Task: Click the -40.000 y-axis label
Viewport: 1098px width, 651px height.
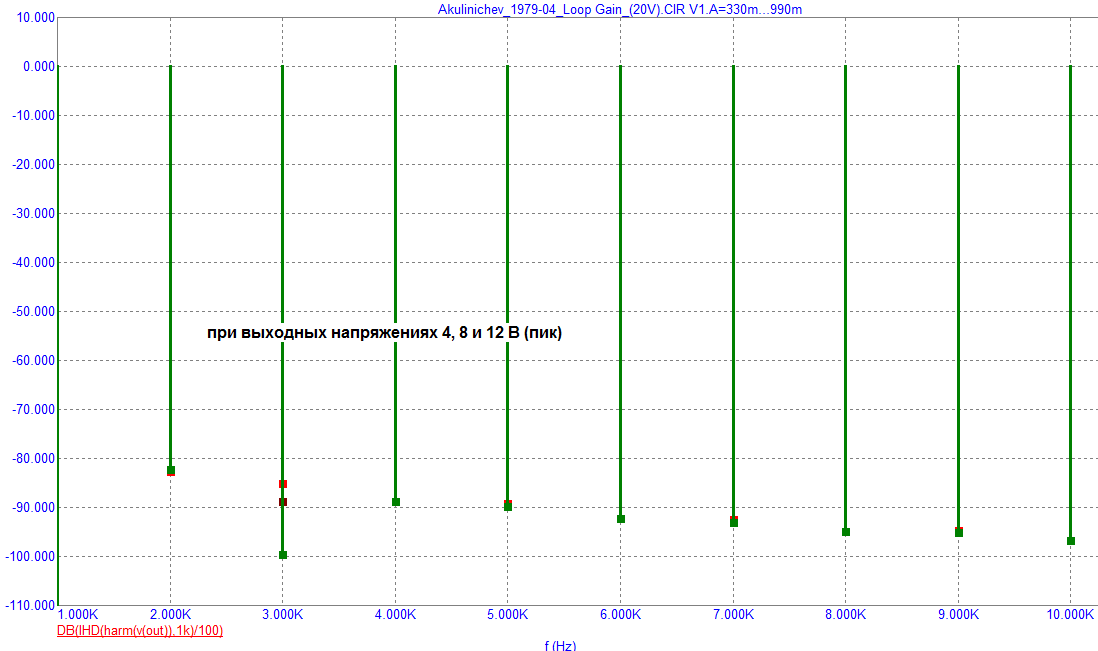Action: coord(34,262)
